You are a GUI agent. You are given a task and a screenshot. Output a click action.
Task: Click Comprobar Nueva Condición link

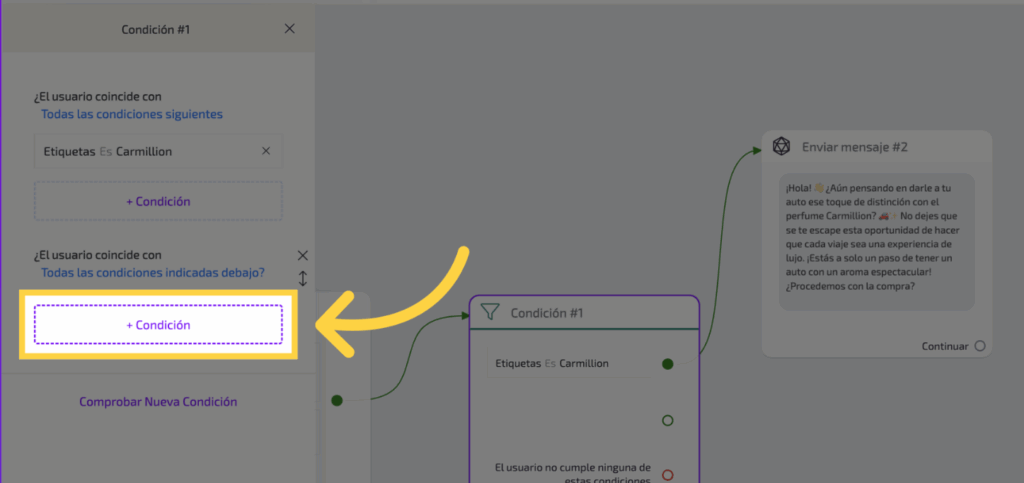pos(158,402)
